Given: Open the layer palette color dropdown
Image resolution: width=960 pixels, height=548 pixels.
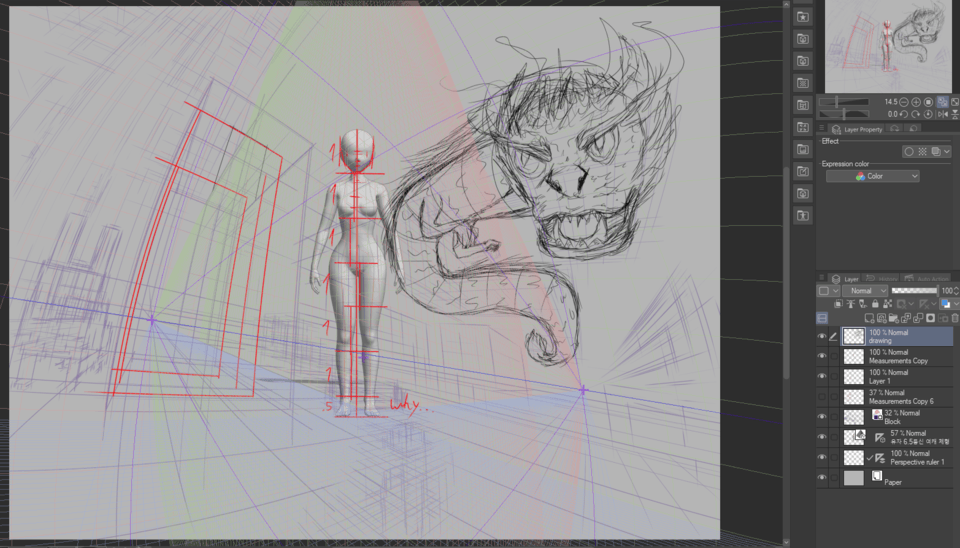Looking at the screenshot, I should [x=828, y=291].
